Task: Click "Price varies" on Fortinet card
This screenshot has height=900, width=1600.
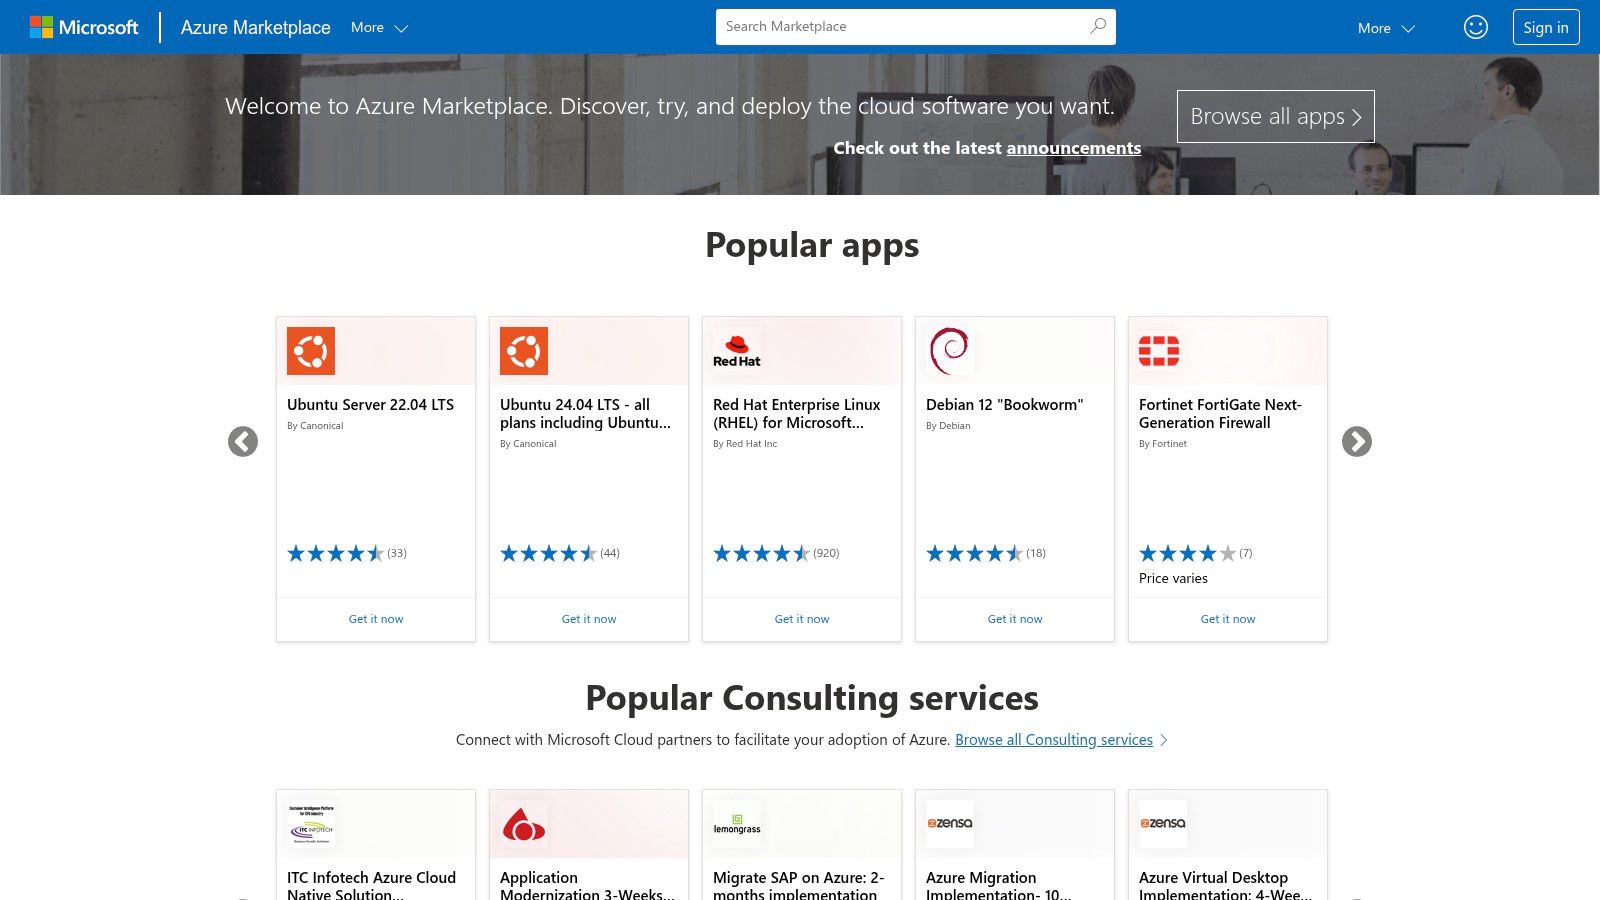Action: tap(1173, 579)
